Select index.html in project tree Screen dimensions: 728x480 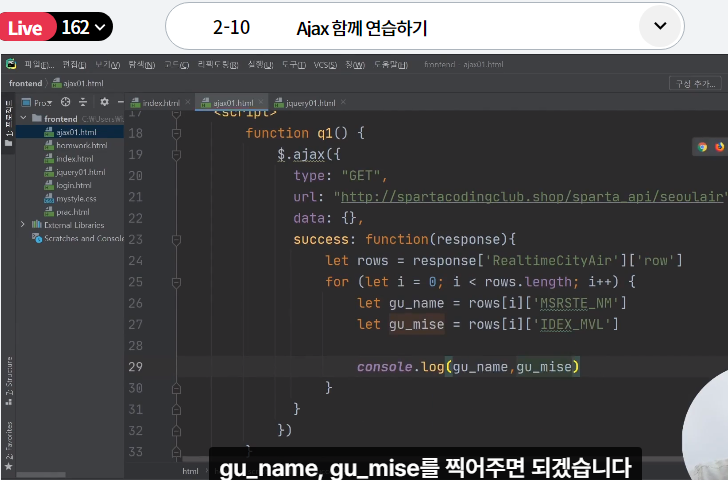tap(70, 159)
